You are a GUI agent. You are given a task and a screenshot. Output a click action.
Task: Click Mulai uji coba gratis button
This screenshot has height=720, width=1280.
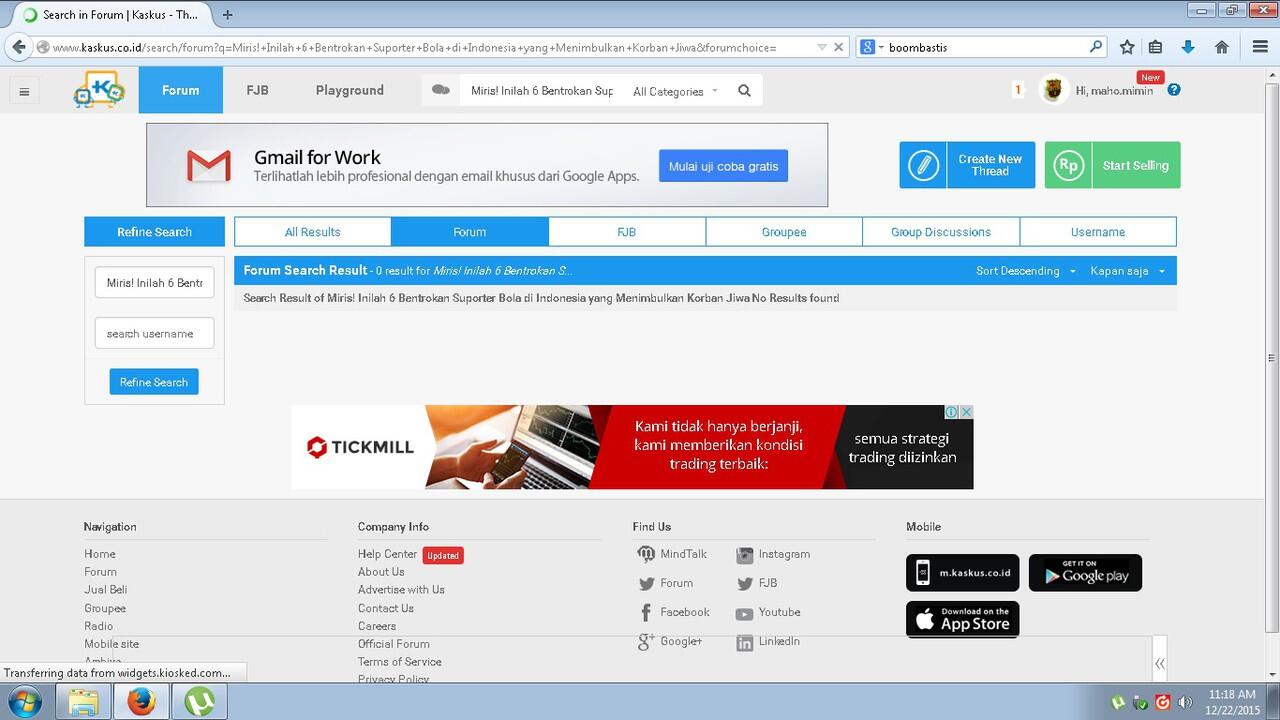(723, 166)
